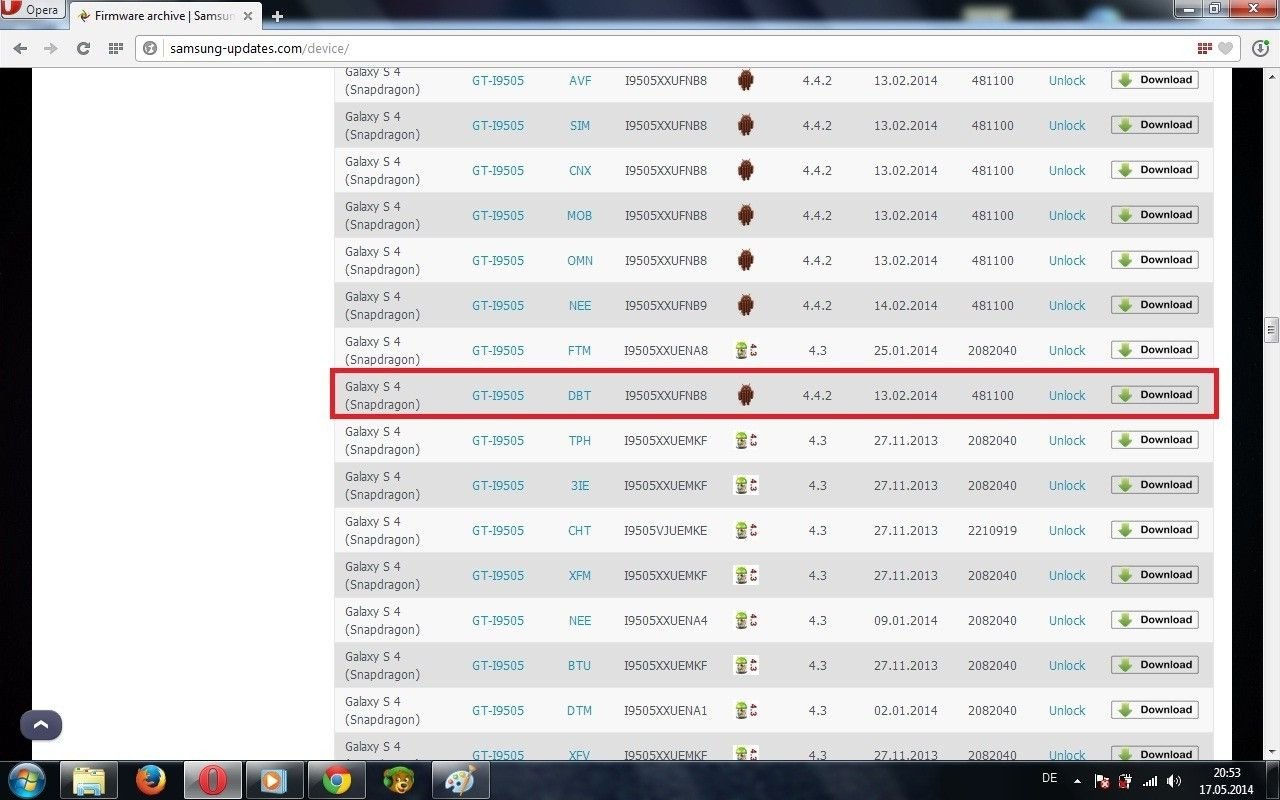
Task: Open Unlock link in the TPH row
Action: coord(1067,441)
